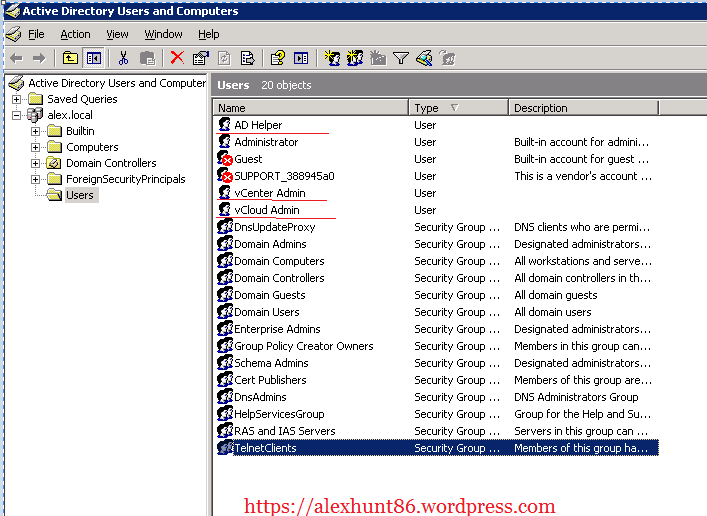This screenshot has height=516, width=707.
Task: Expand the Builtin tree node
Action: (36, 131)
